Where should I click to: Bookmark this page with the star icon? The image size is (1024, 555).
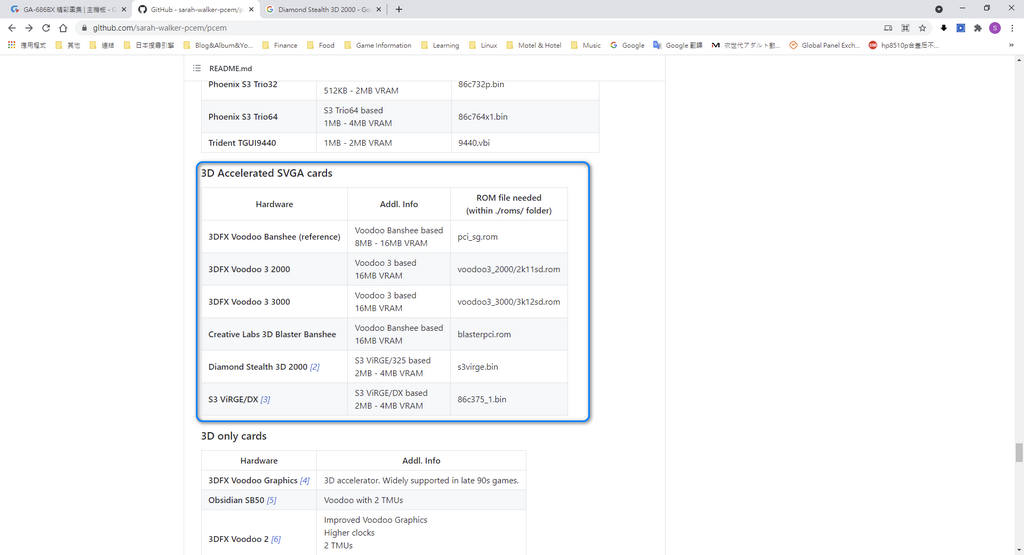[922, 28]
